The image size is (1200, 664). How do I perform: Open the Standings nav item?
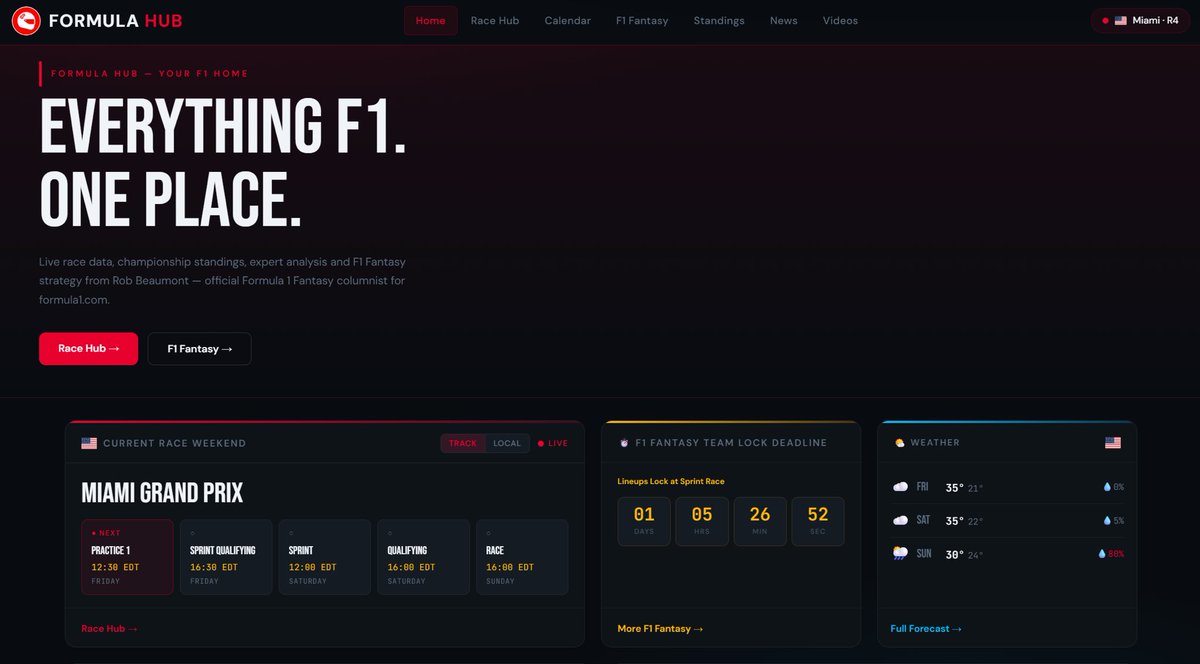(719, 20)
